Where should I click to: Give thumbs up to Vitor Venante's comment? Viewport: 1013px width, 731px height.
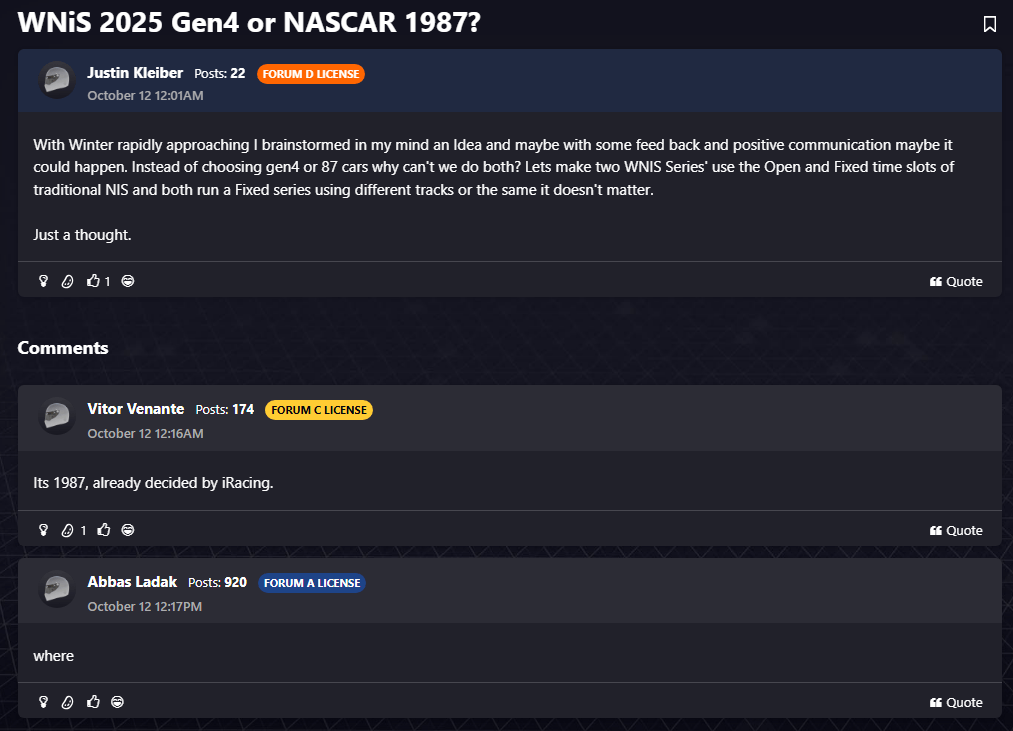coord(104,530)
